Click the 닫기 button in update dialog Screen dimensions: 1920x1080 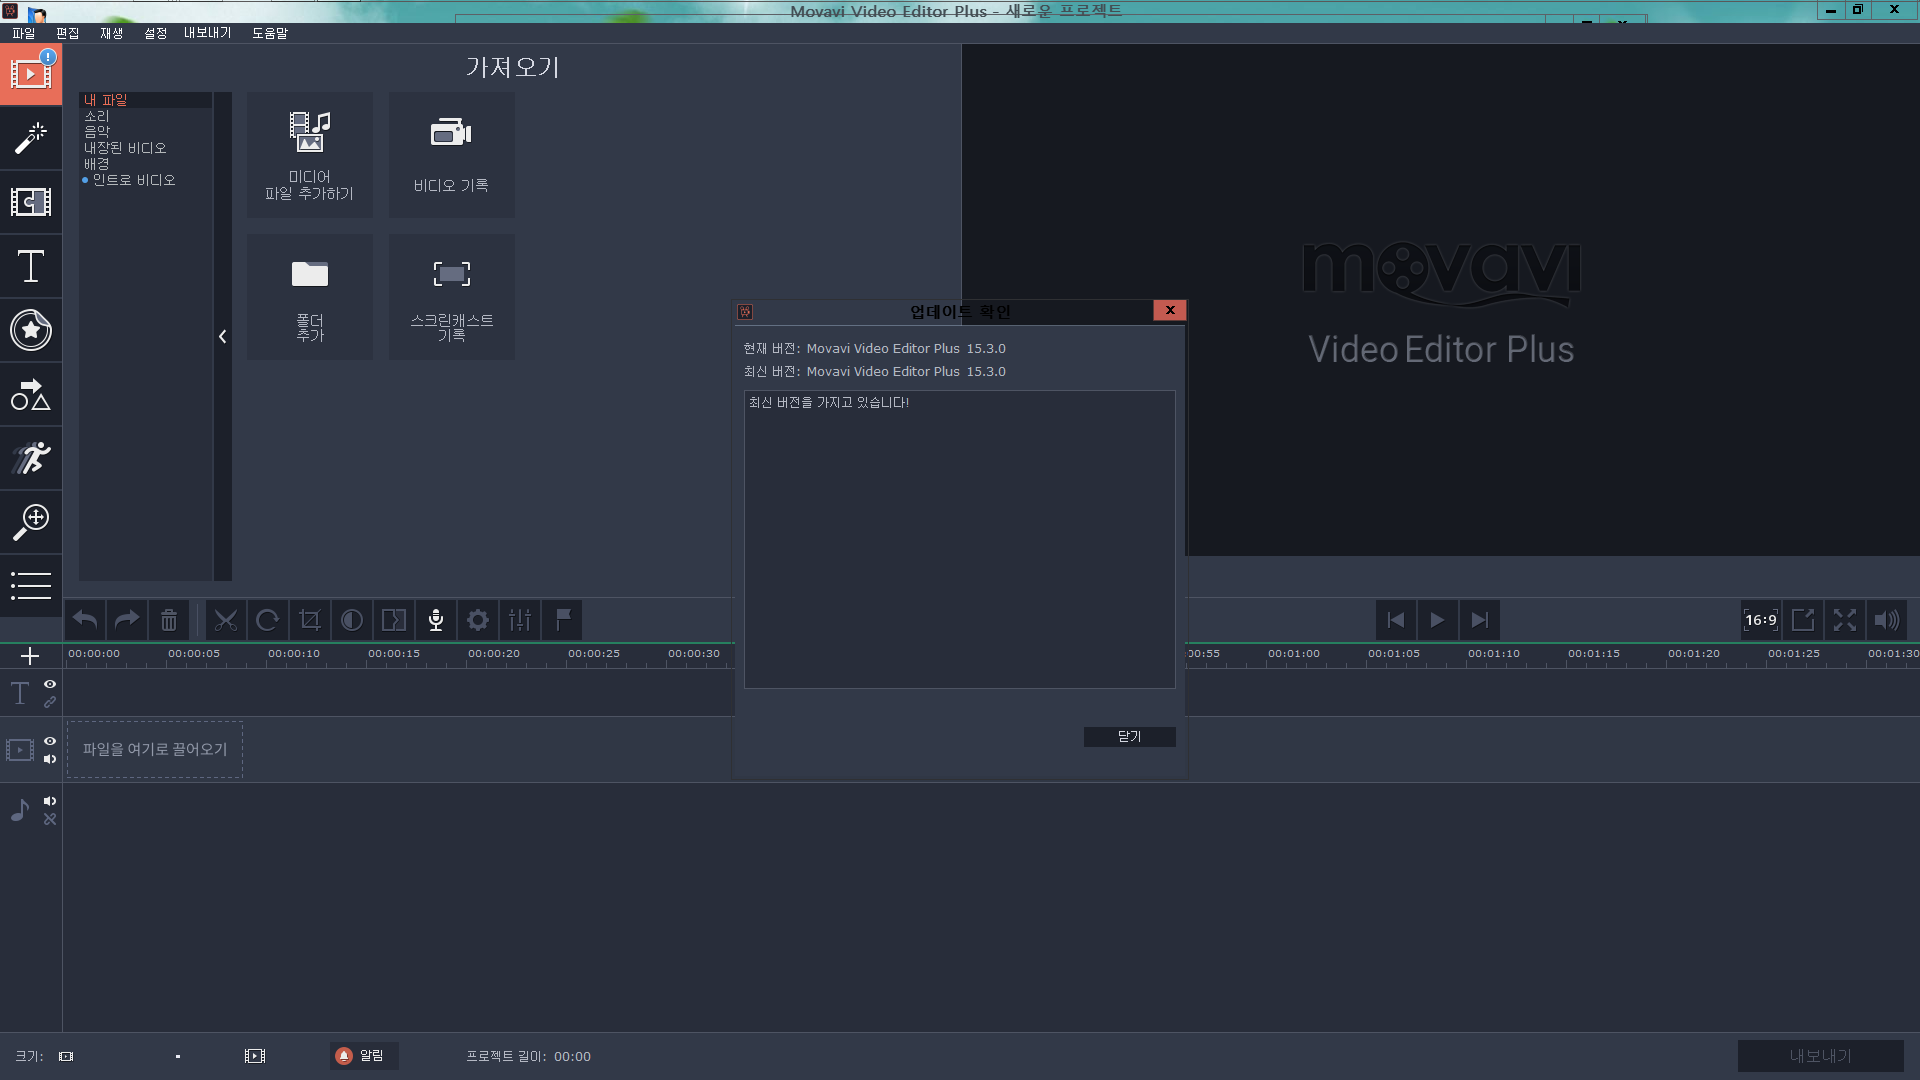1129,737
